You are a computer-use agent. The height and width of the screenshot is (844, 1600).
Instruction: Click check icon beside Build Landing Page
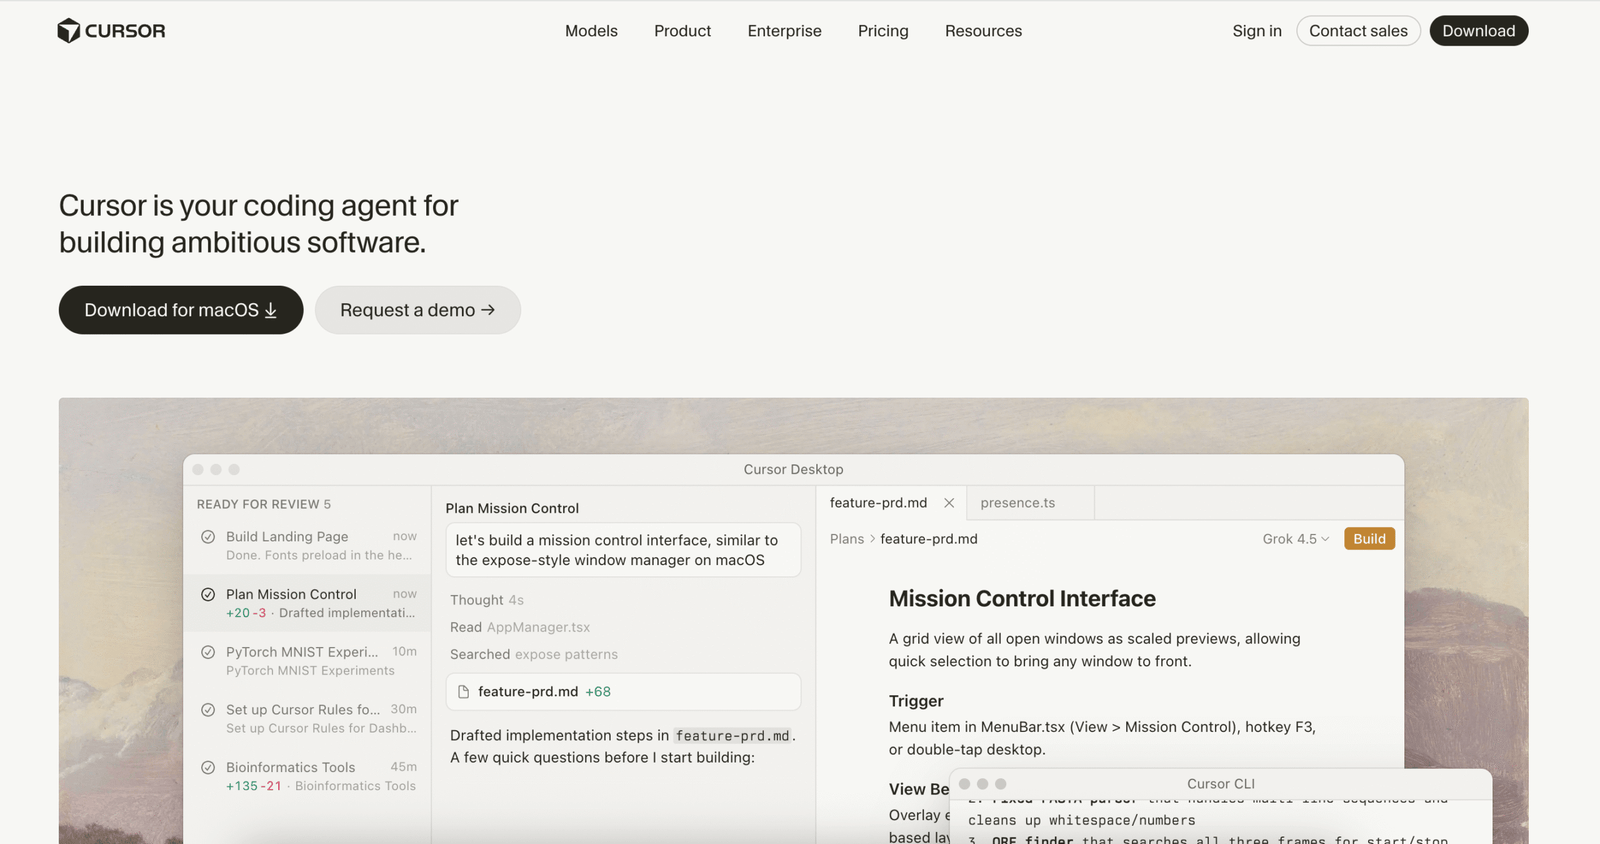point(208,537)
